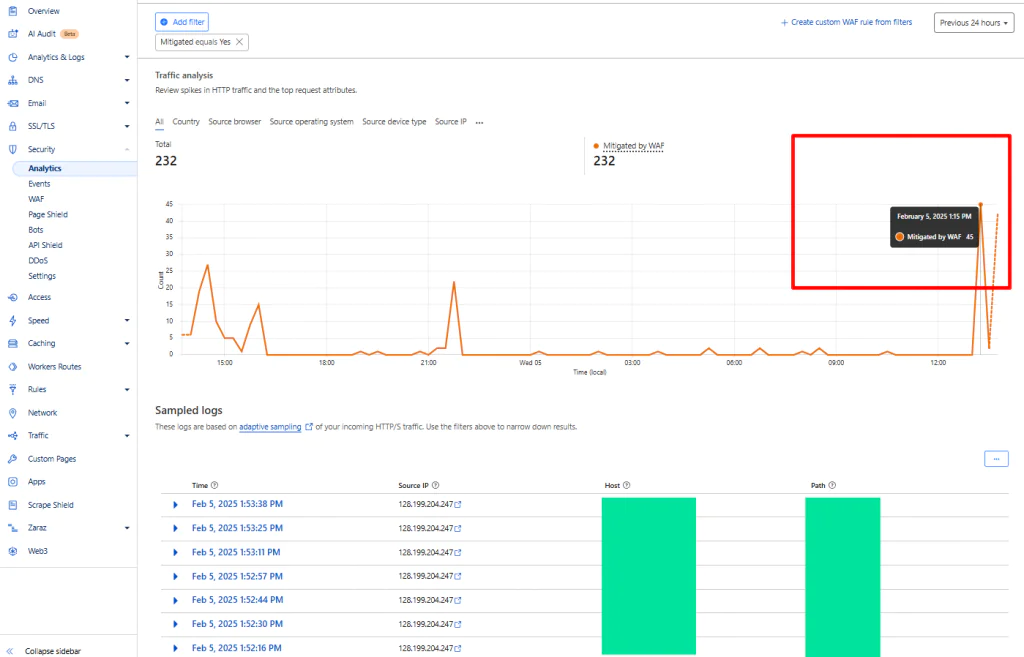Click the Feb 5, 2025 1:52:30 PM entry
Viewport: 1024px width, 657px height.
pos(237,624)
